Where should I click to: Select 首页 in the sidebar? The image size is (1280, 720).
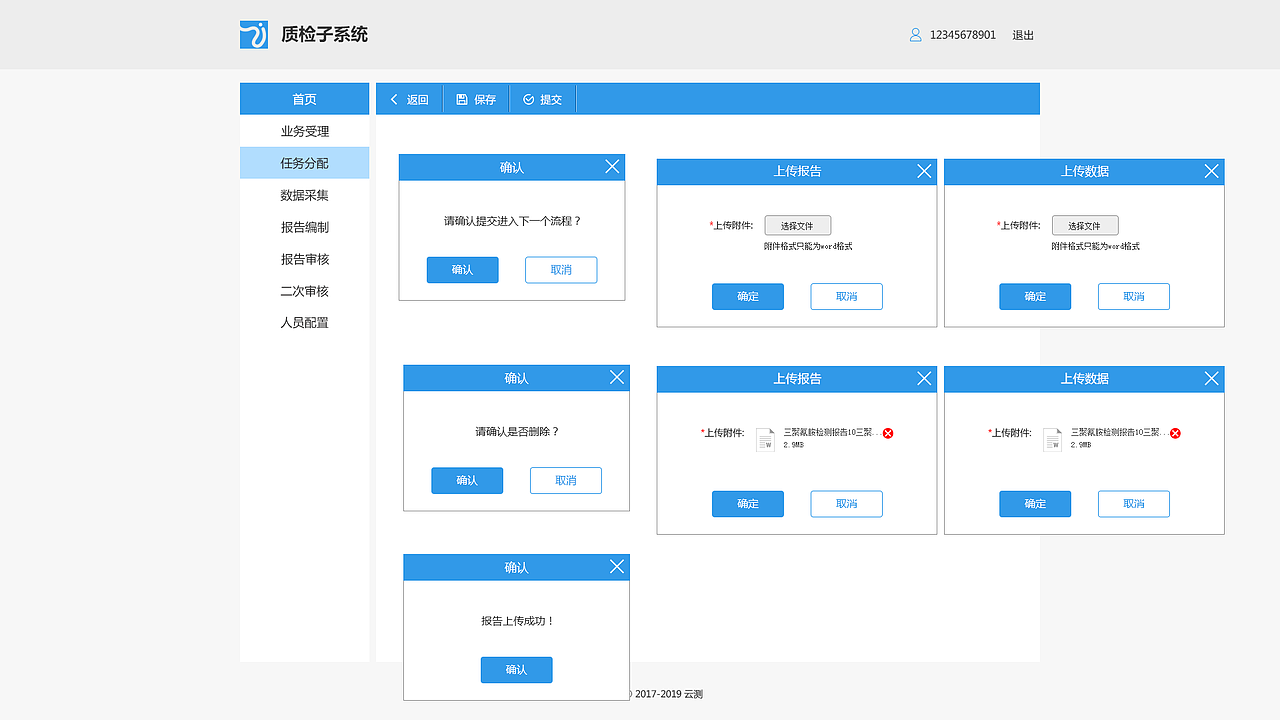(x=304, y=98)
